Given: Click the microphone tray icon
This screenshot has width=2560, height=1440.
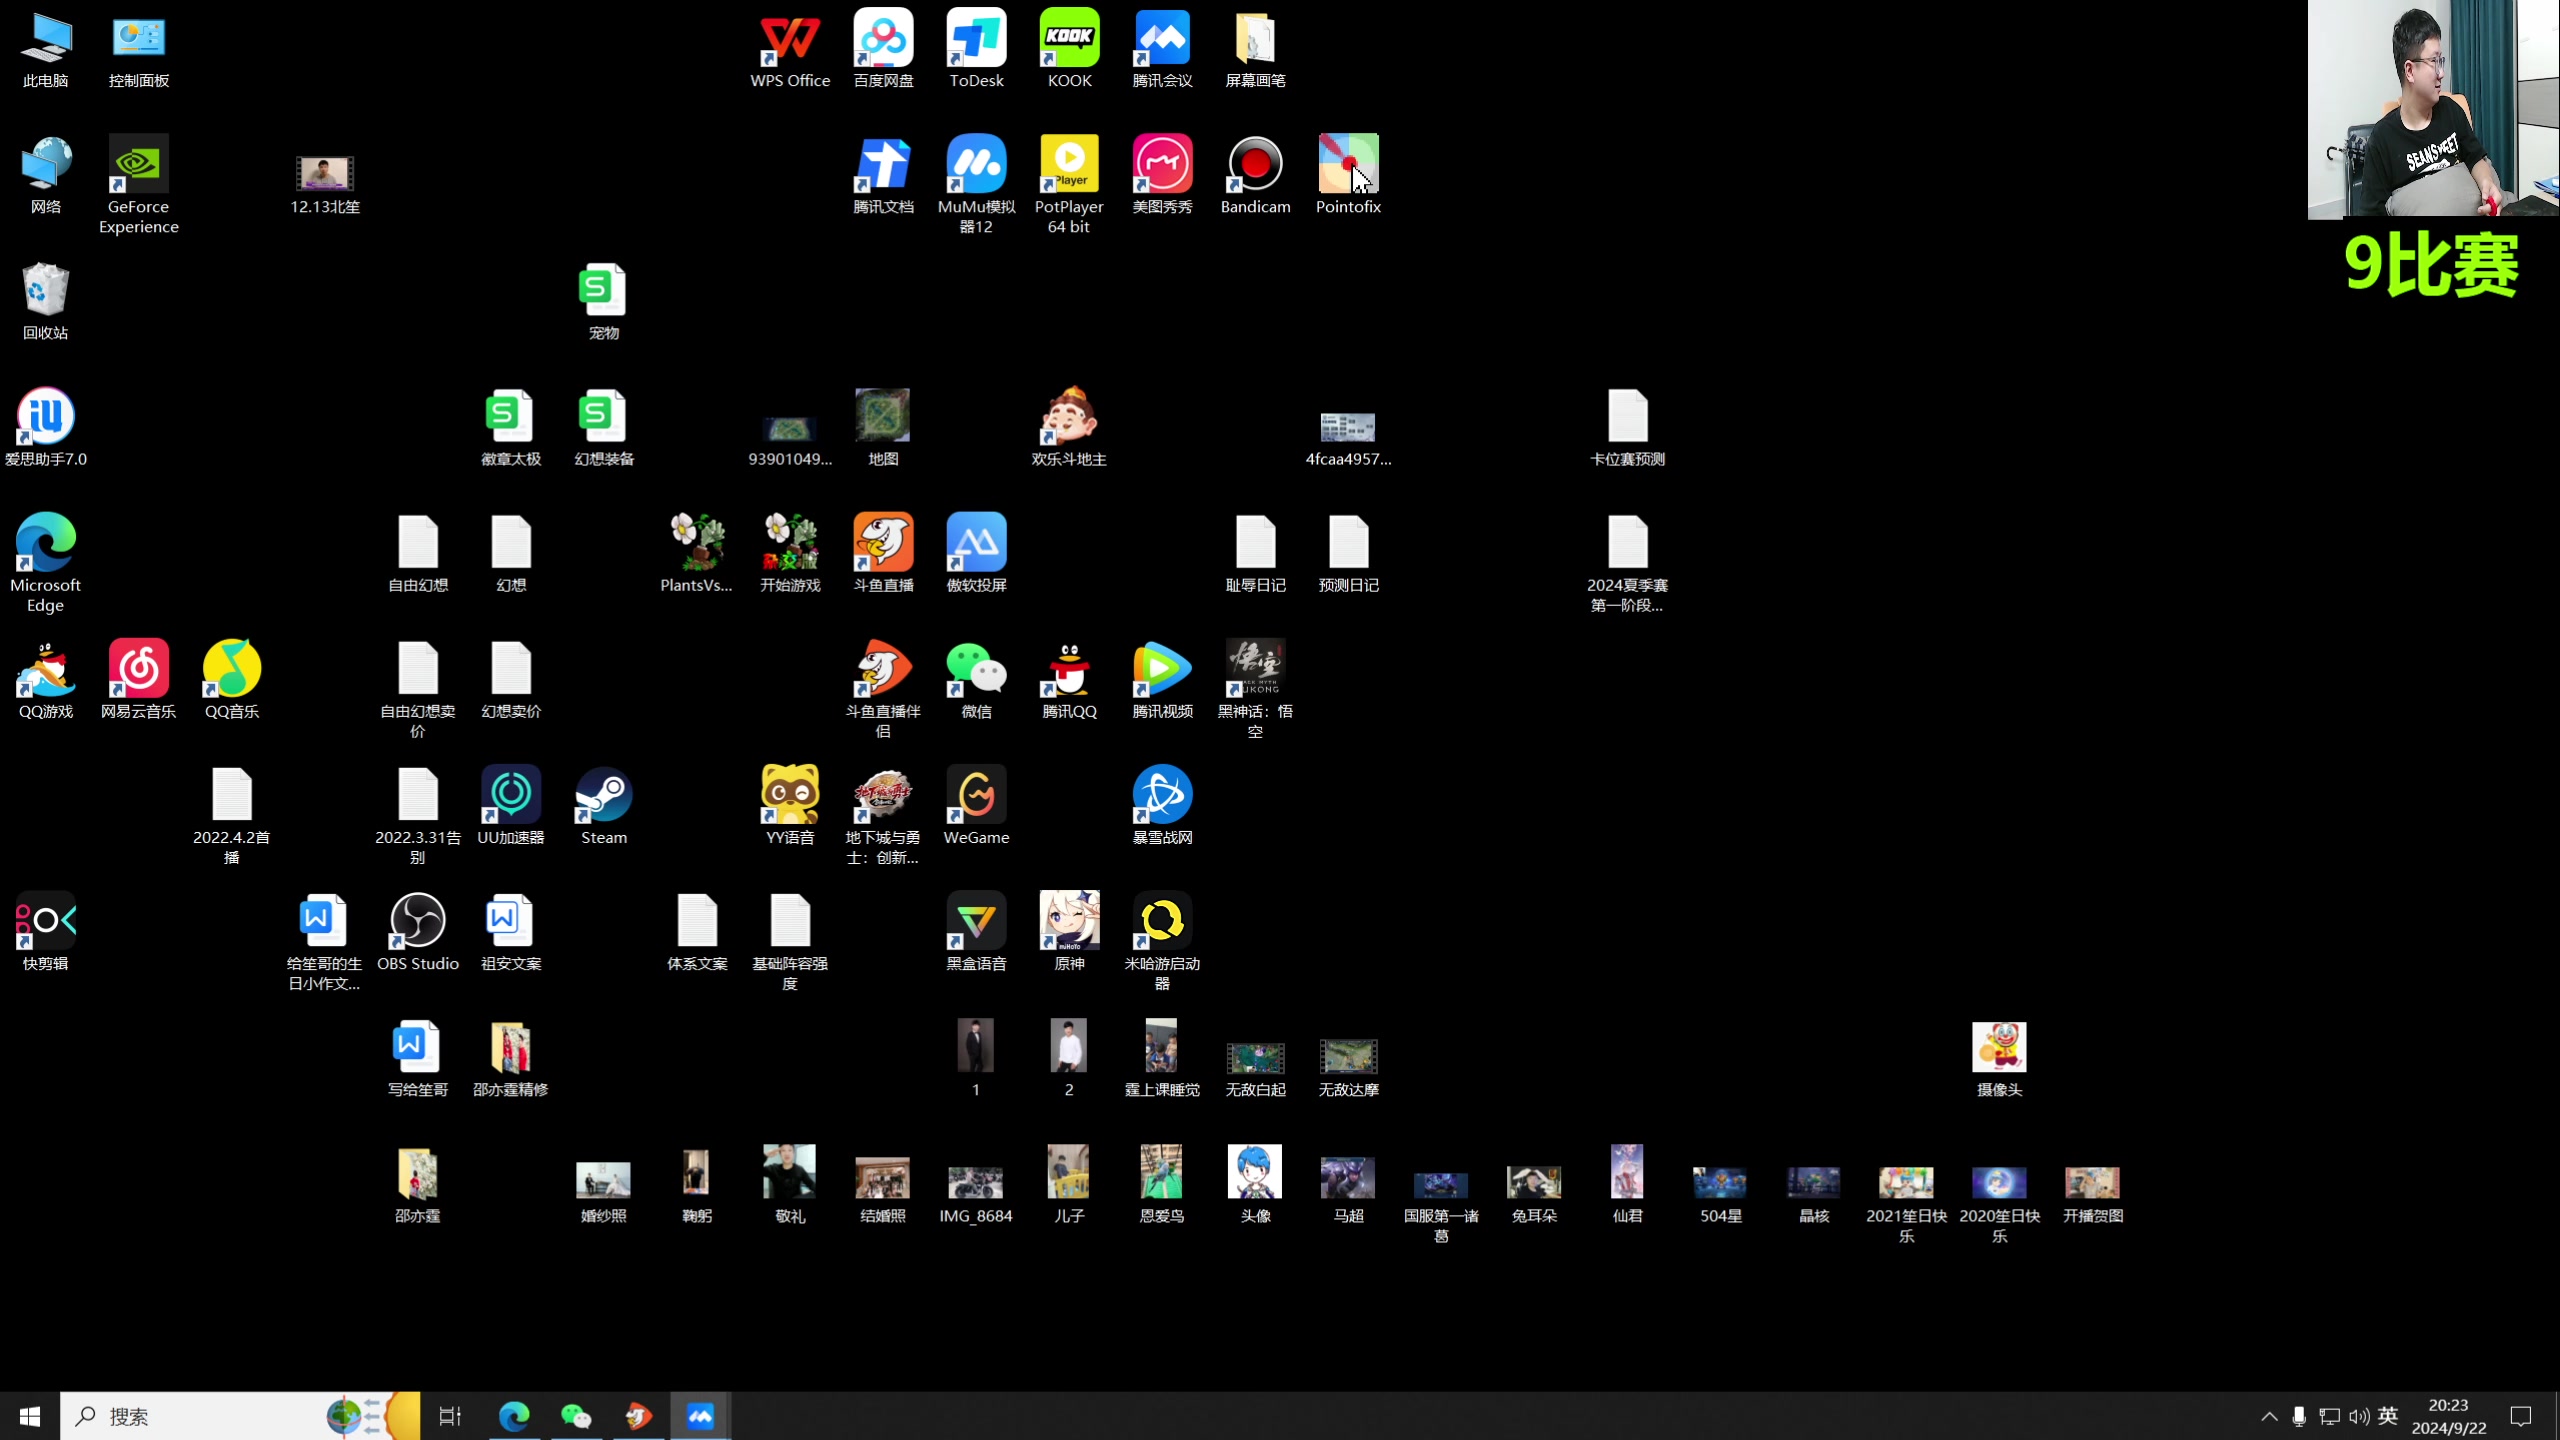Looking at the screenshot, I should click(x=2299, y=1416).
